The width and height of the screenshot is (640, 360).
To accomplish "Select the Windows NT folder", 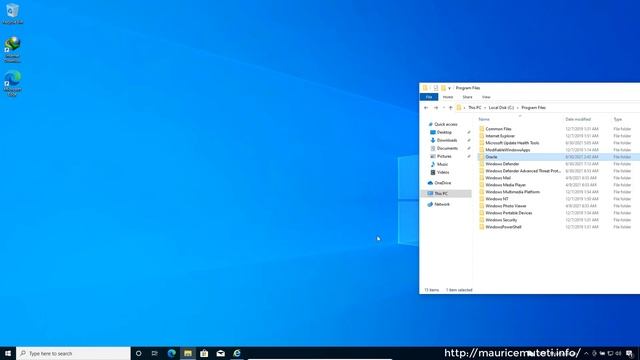I will click(x=497, y=199).
